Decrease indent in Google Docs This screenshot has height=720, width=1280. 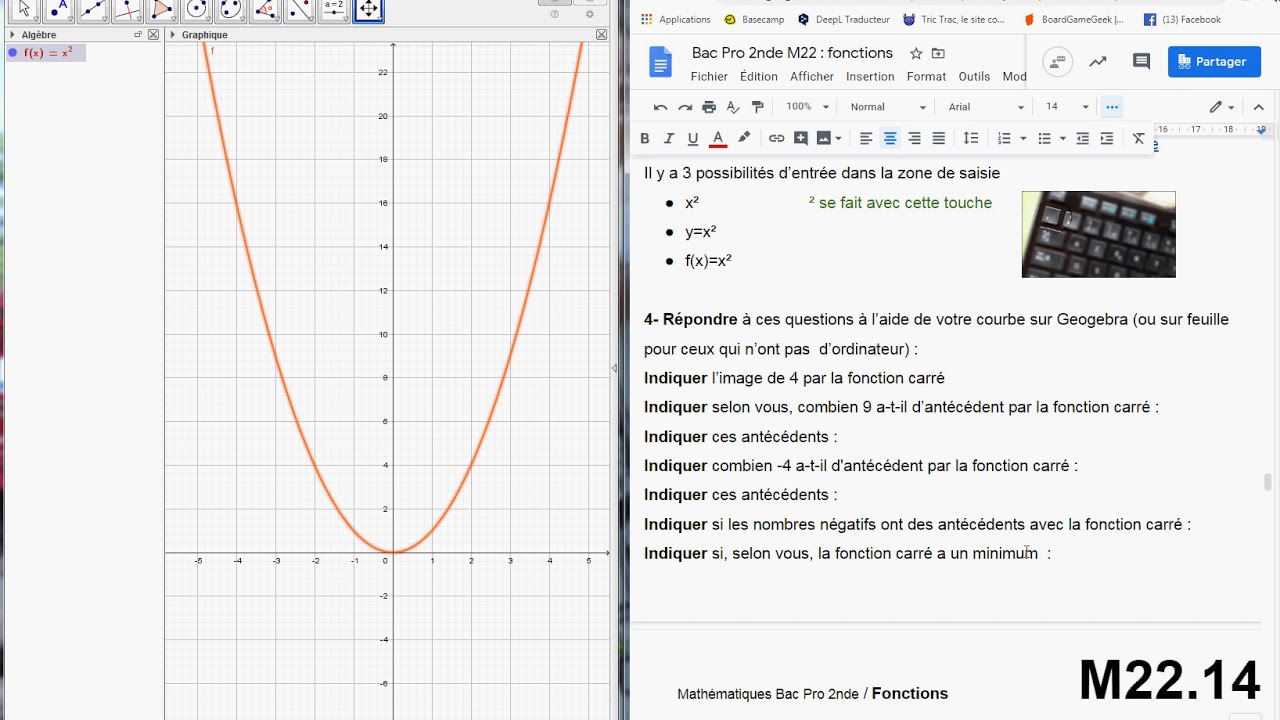(x=1082, y=138)
